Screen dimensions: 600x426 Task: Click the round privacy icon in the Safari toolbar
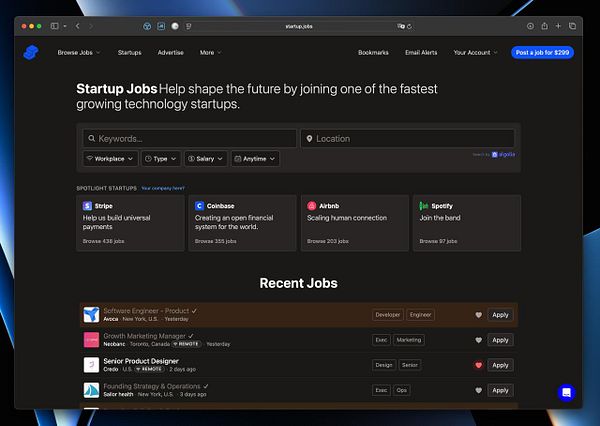tap(175, 26)
